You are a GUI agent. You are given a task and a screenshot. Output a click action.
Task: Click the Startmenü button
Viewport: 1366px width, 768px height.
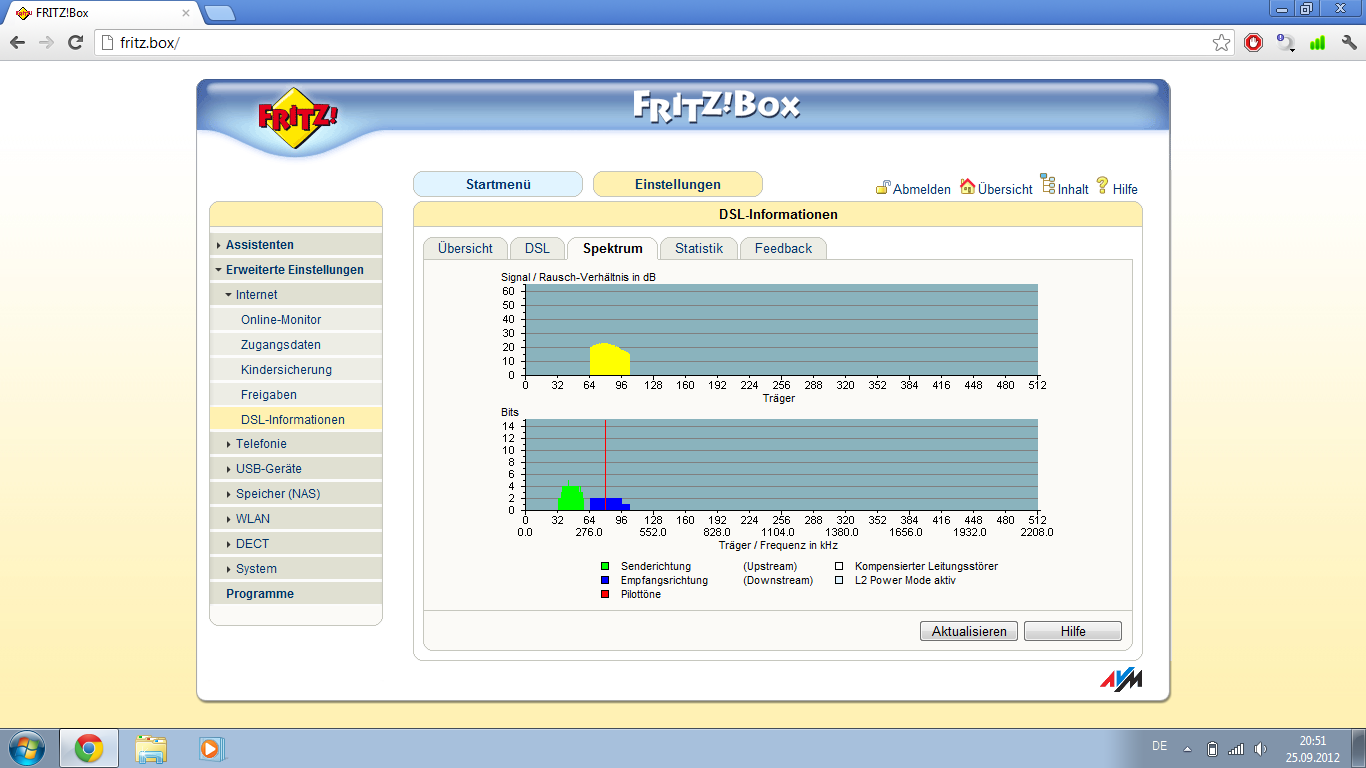[x=497, y=184]
